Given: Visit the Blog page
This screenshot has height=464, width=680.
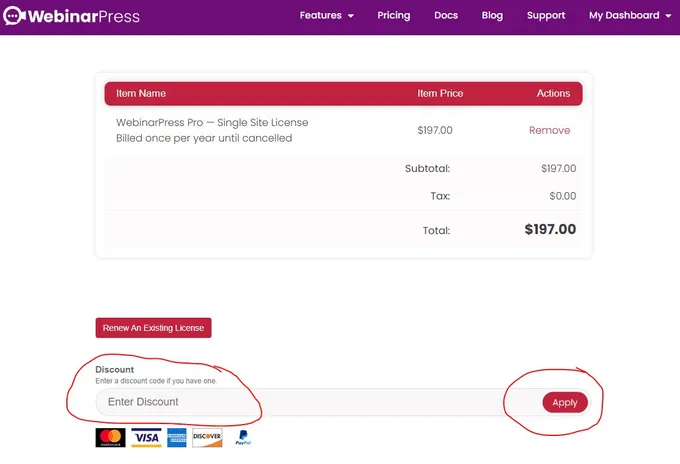Looking at the screenshot, I should 492,16.
